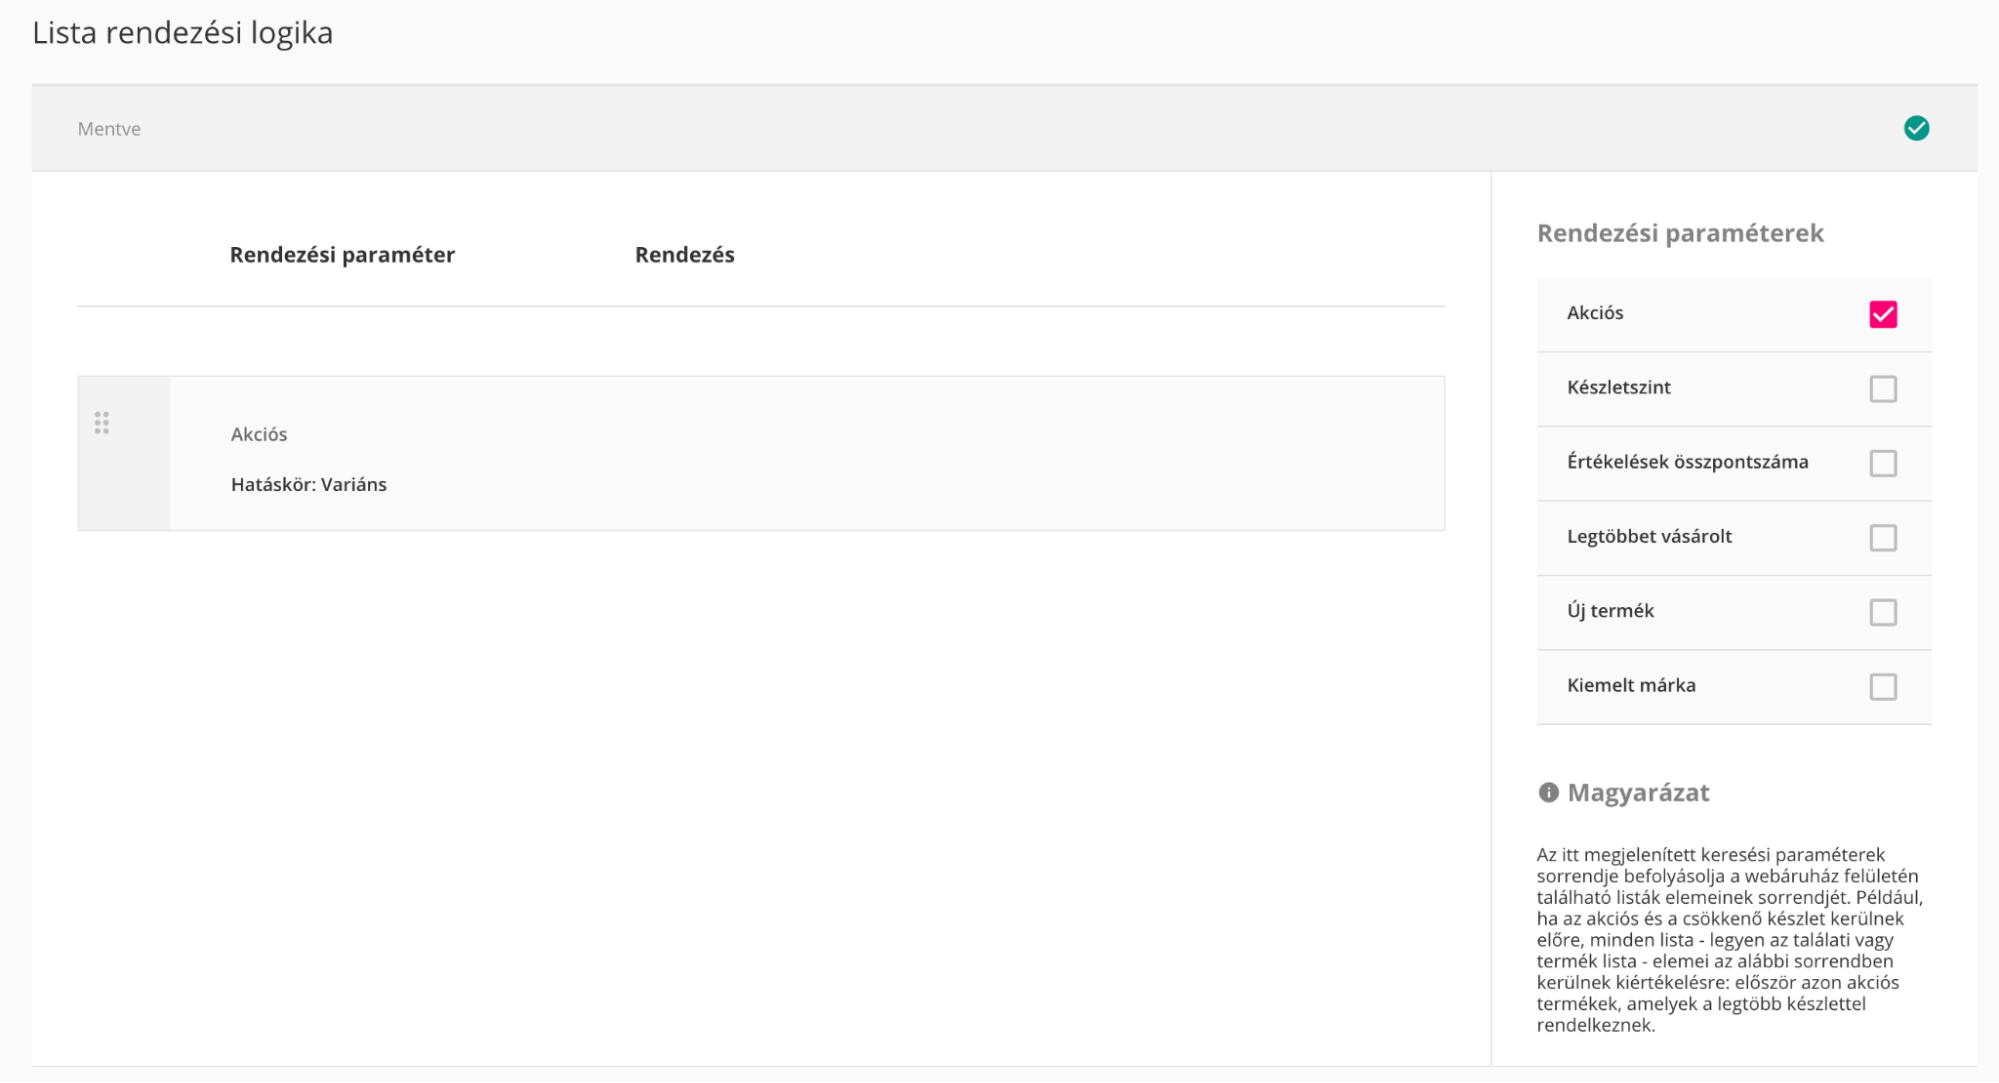Click the Kiemelt márka label text
The width and height of the screenshot is (1999, 1083).
pos(1630,685)
